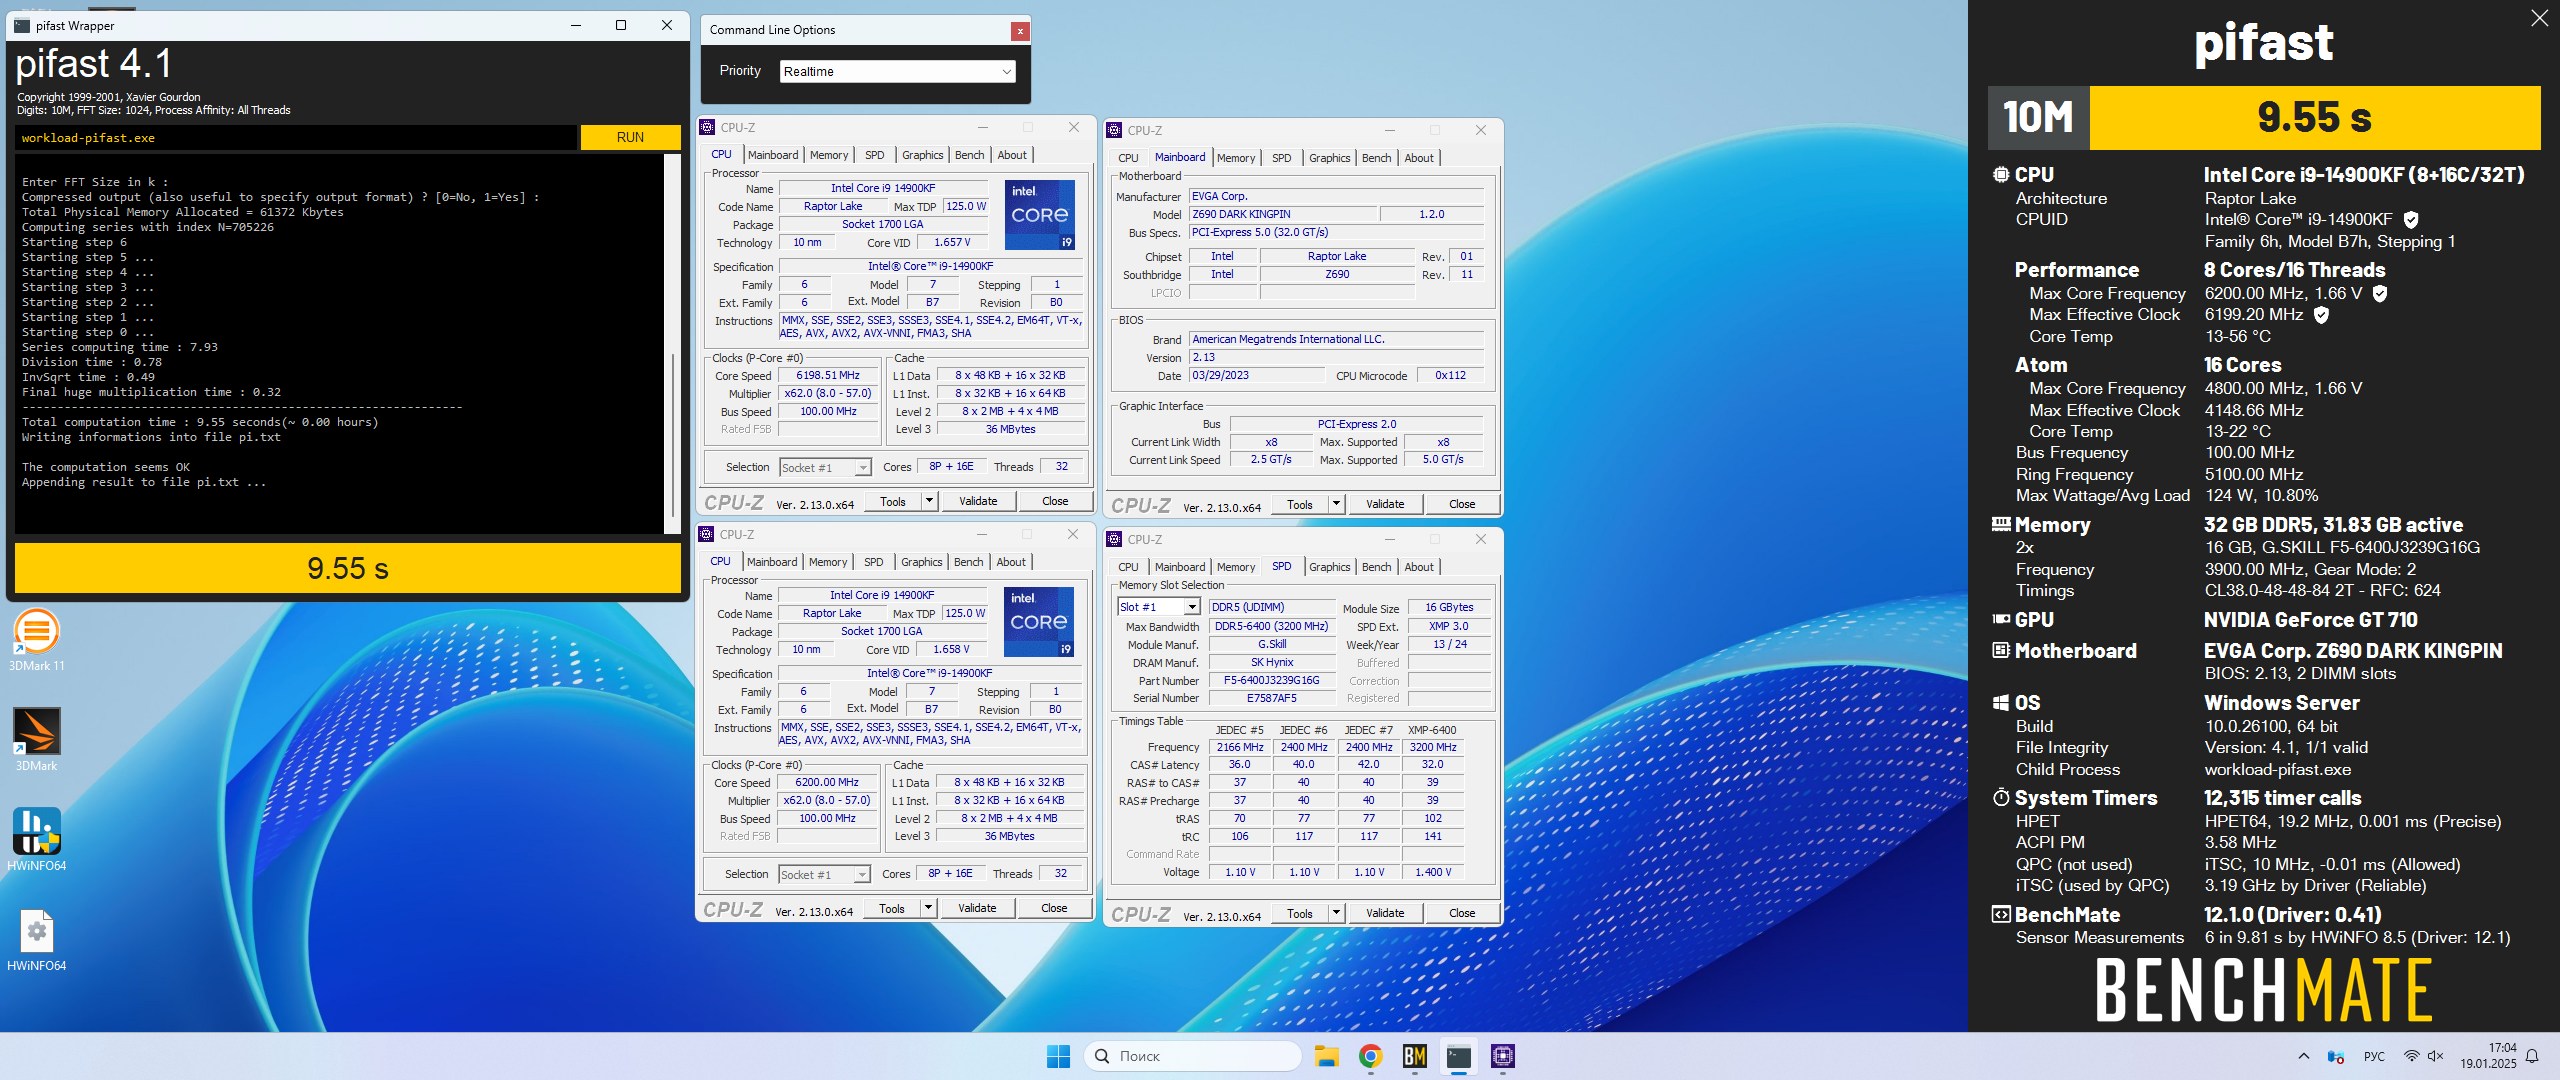2560x1080 pixels.
Task: Click Validate in top-left CPU-Z window
Action: tap(978, 501)
